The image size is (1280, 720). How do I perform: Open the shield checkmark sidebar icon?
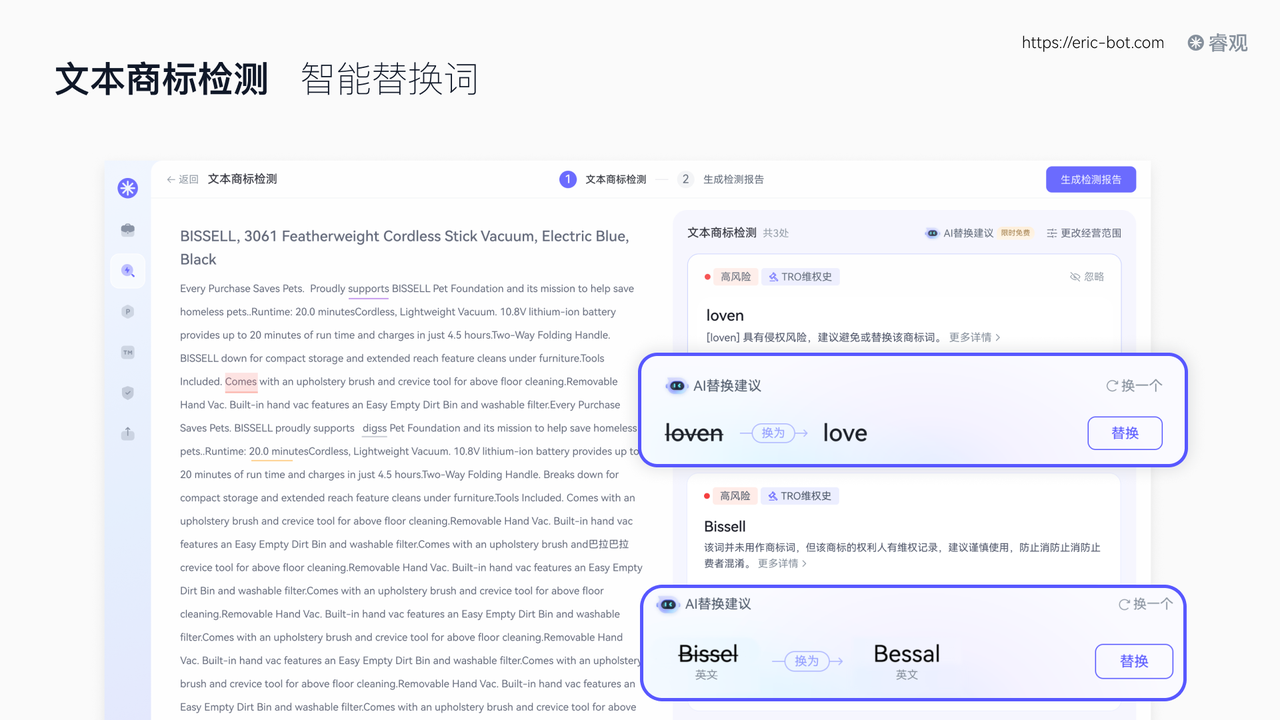coord(127,393)
